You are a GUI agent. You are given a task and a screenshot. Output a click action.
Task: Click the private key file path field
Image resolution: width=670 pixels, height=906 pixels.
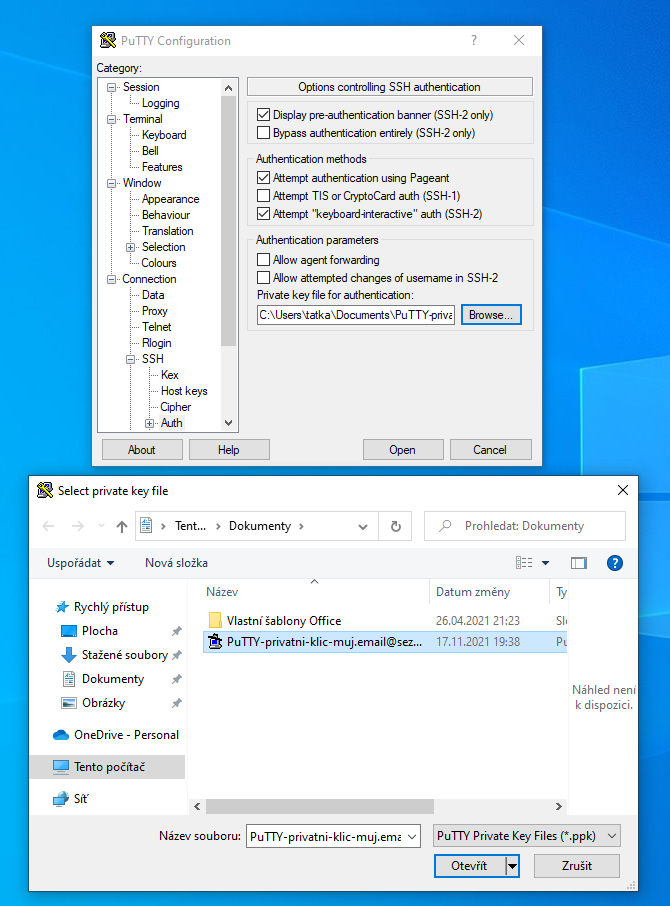pos(356,315)
